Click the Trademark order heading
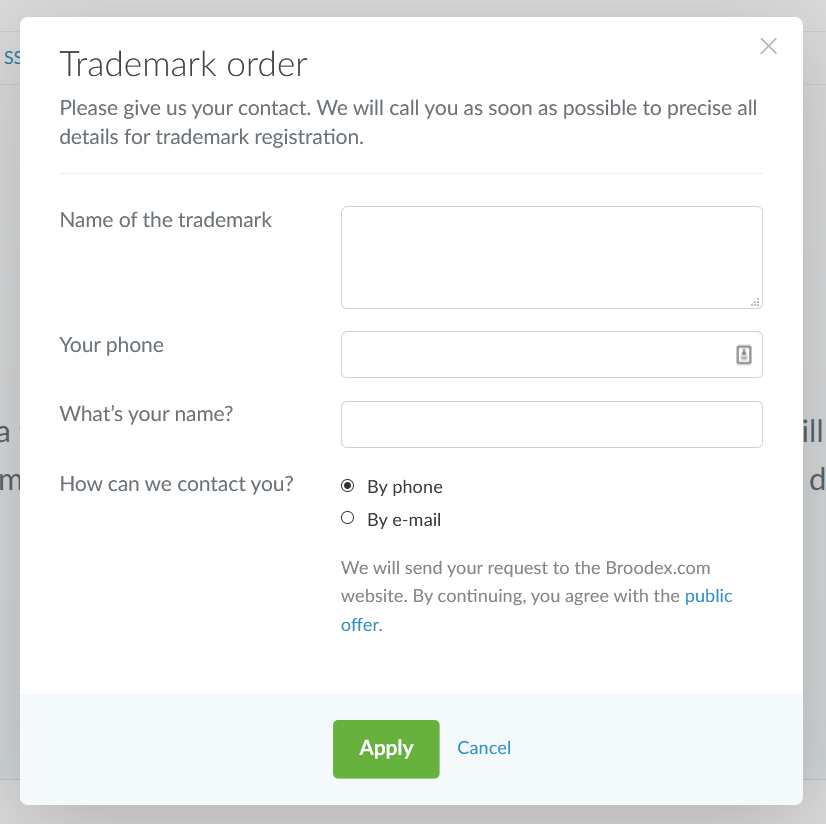Viewport: 826px width, 824px height. (x=184, y=64)
